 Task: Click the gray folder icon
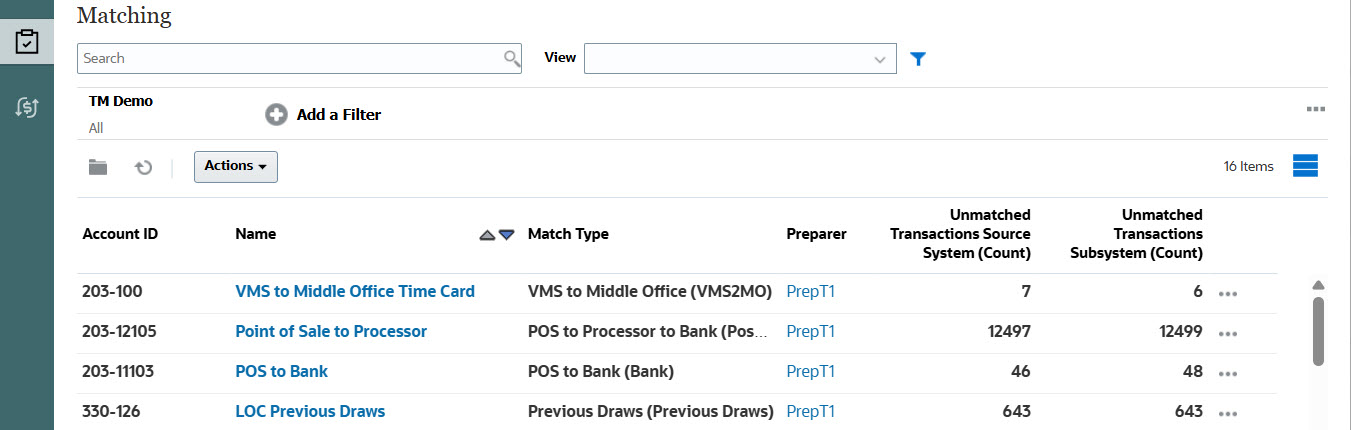tap(97, 167)
